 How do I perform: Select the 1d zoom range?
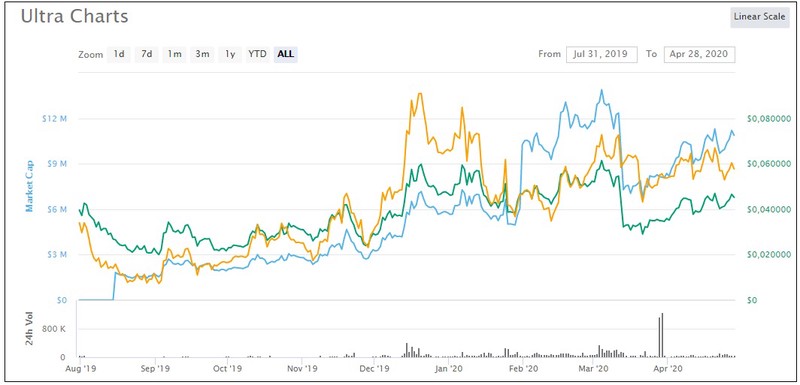coord(119,54)
